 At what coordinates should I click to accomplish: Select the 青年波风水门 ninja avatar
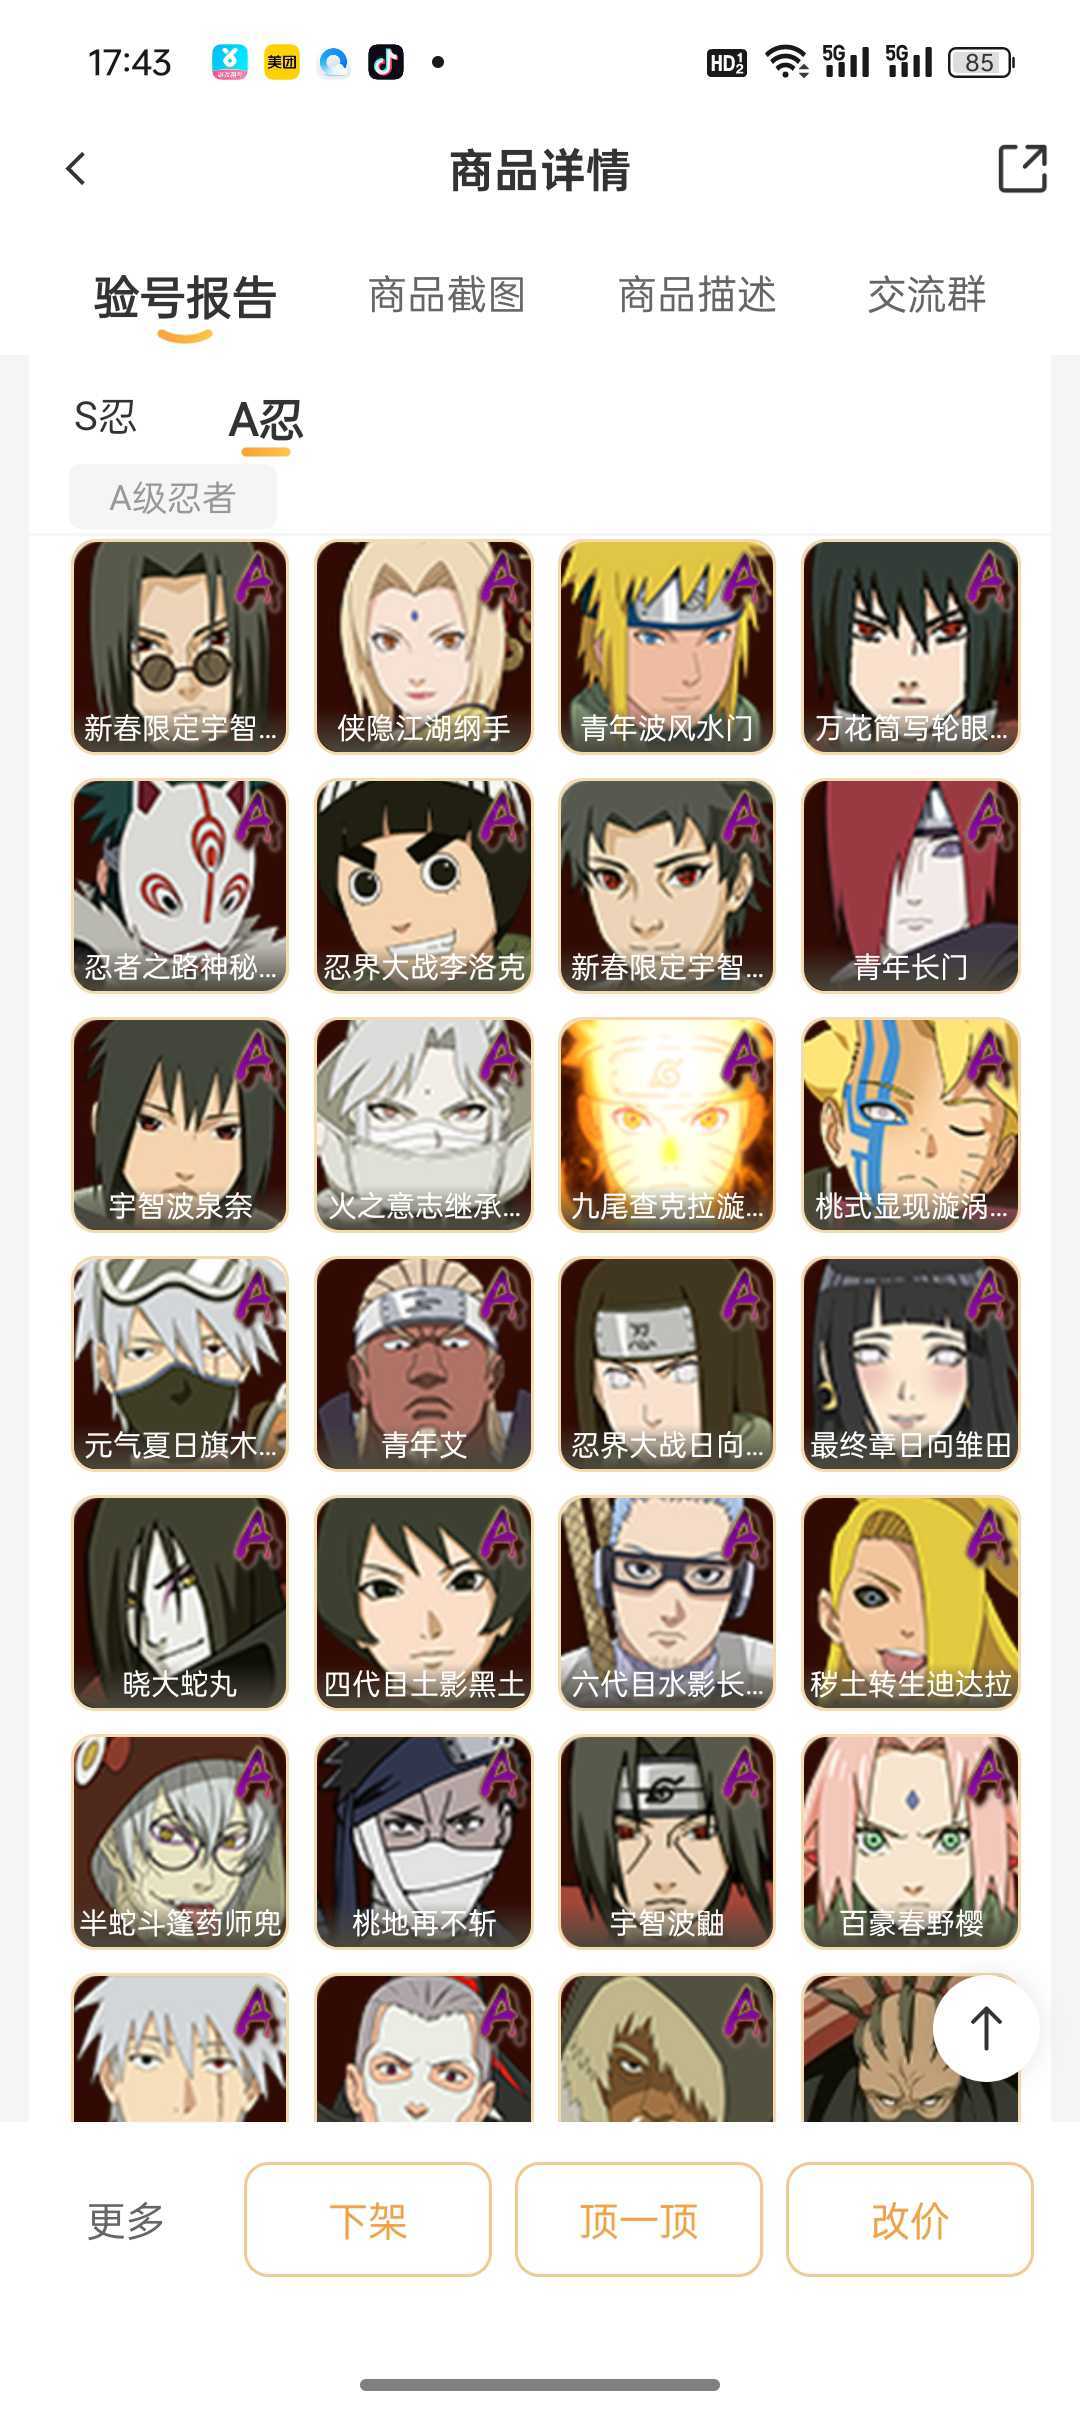click(667, 647)
